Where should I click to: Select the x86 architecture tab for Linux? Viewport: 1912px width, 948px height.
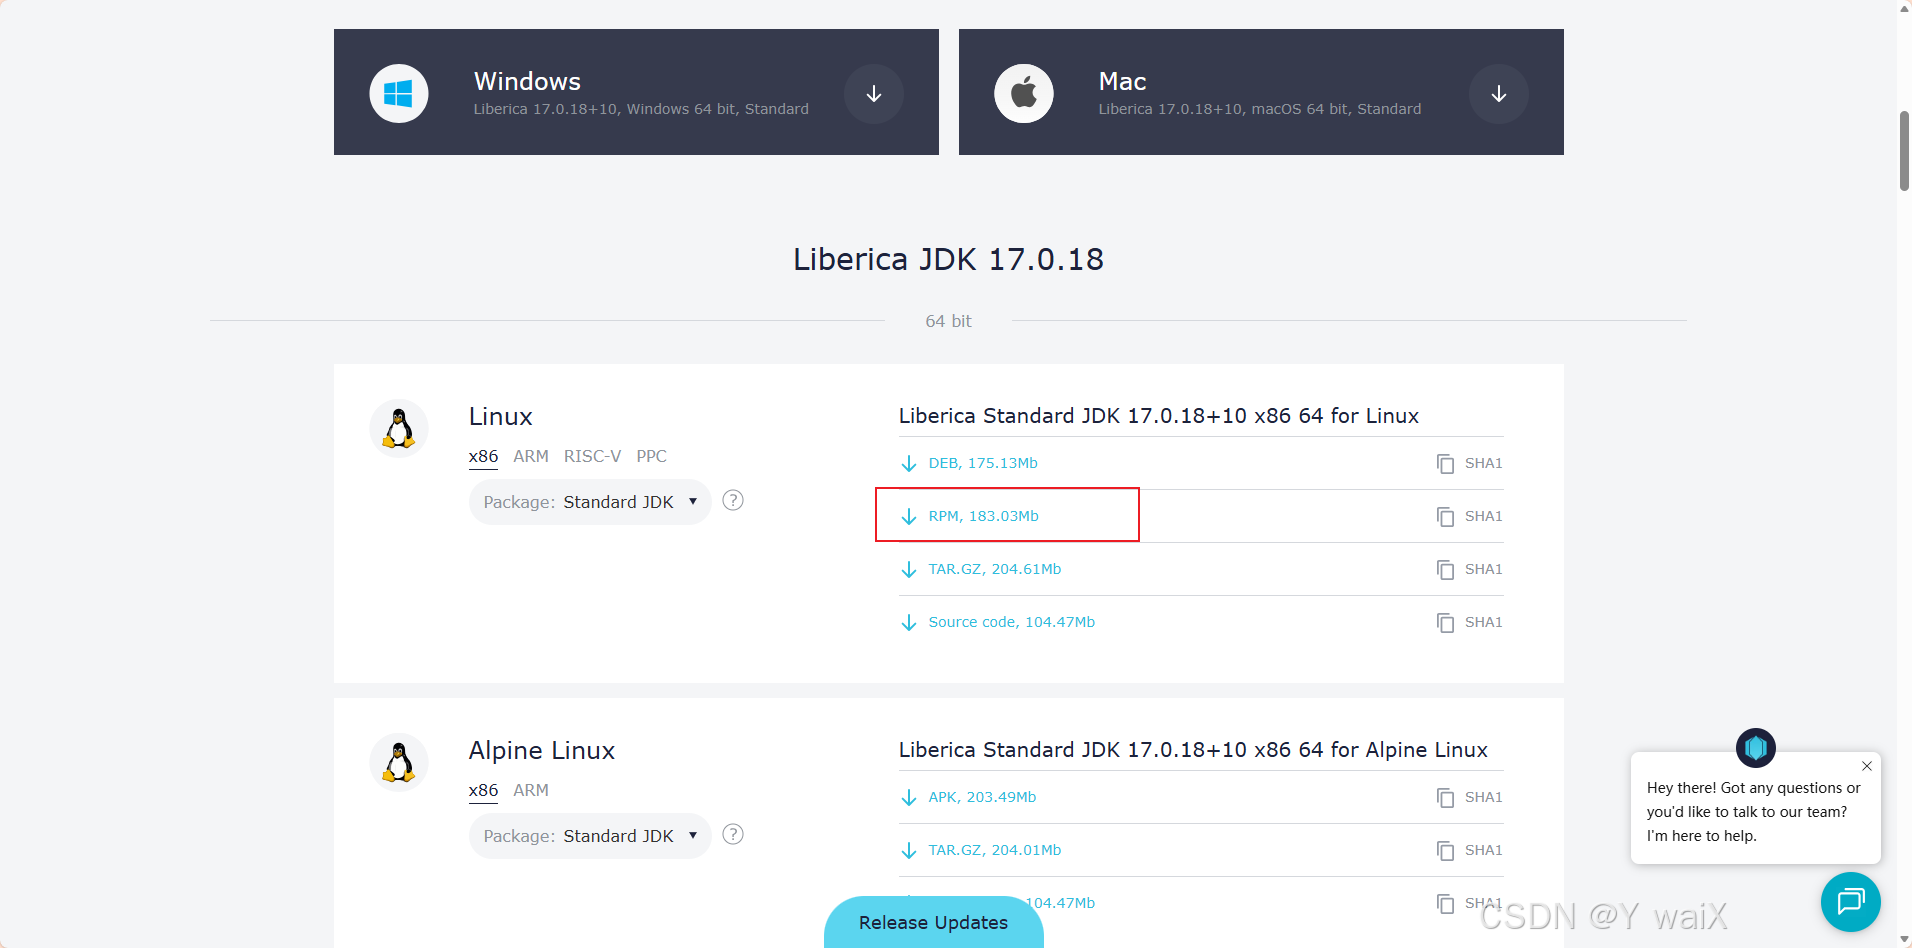tap(483, 456)
